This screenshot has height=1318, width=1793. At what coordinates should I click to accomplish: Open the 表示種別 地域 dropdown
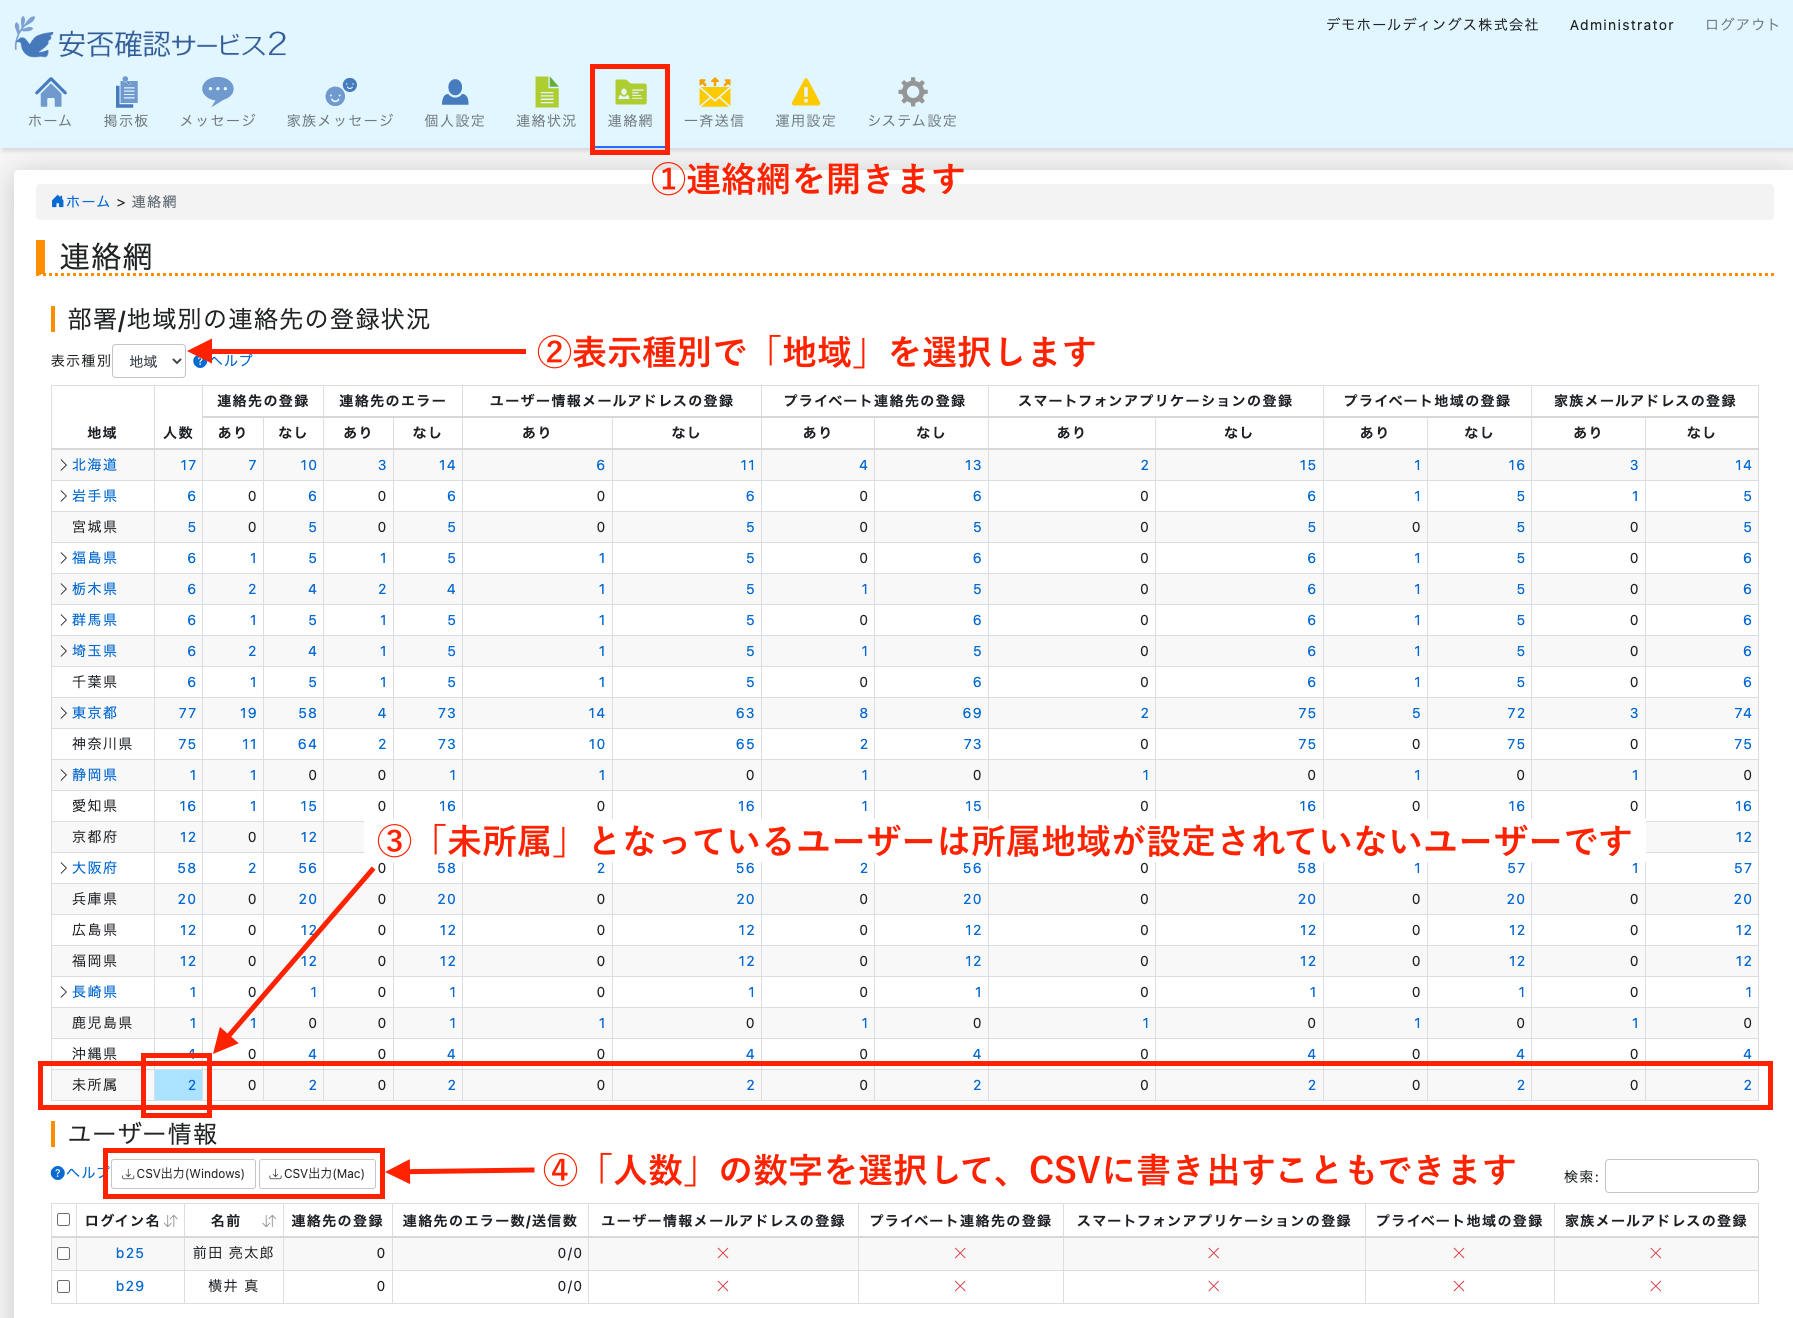(x=149, y=361)
